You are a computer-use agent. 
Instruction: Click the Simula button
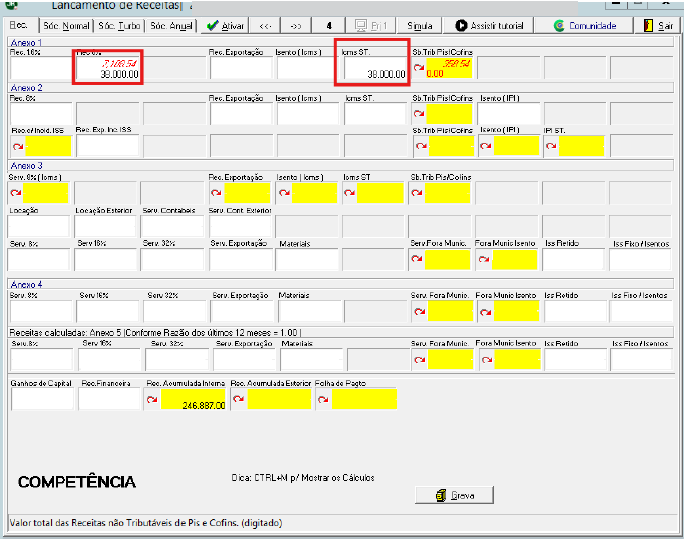point(420,26)
